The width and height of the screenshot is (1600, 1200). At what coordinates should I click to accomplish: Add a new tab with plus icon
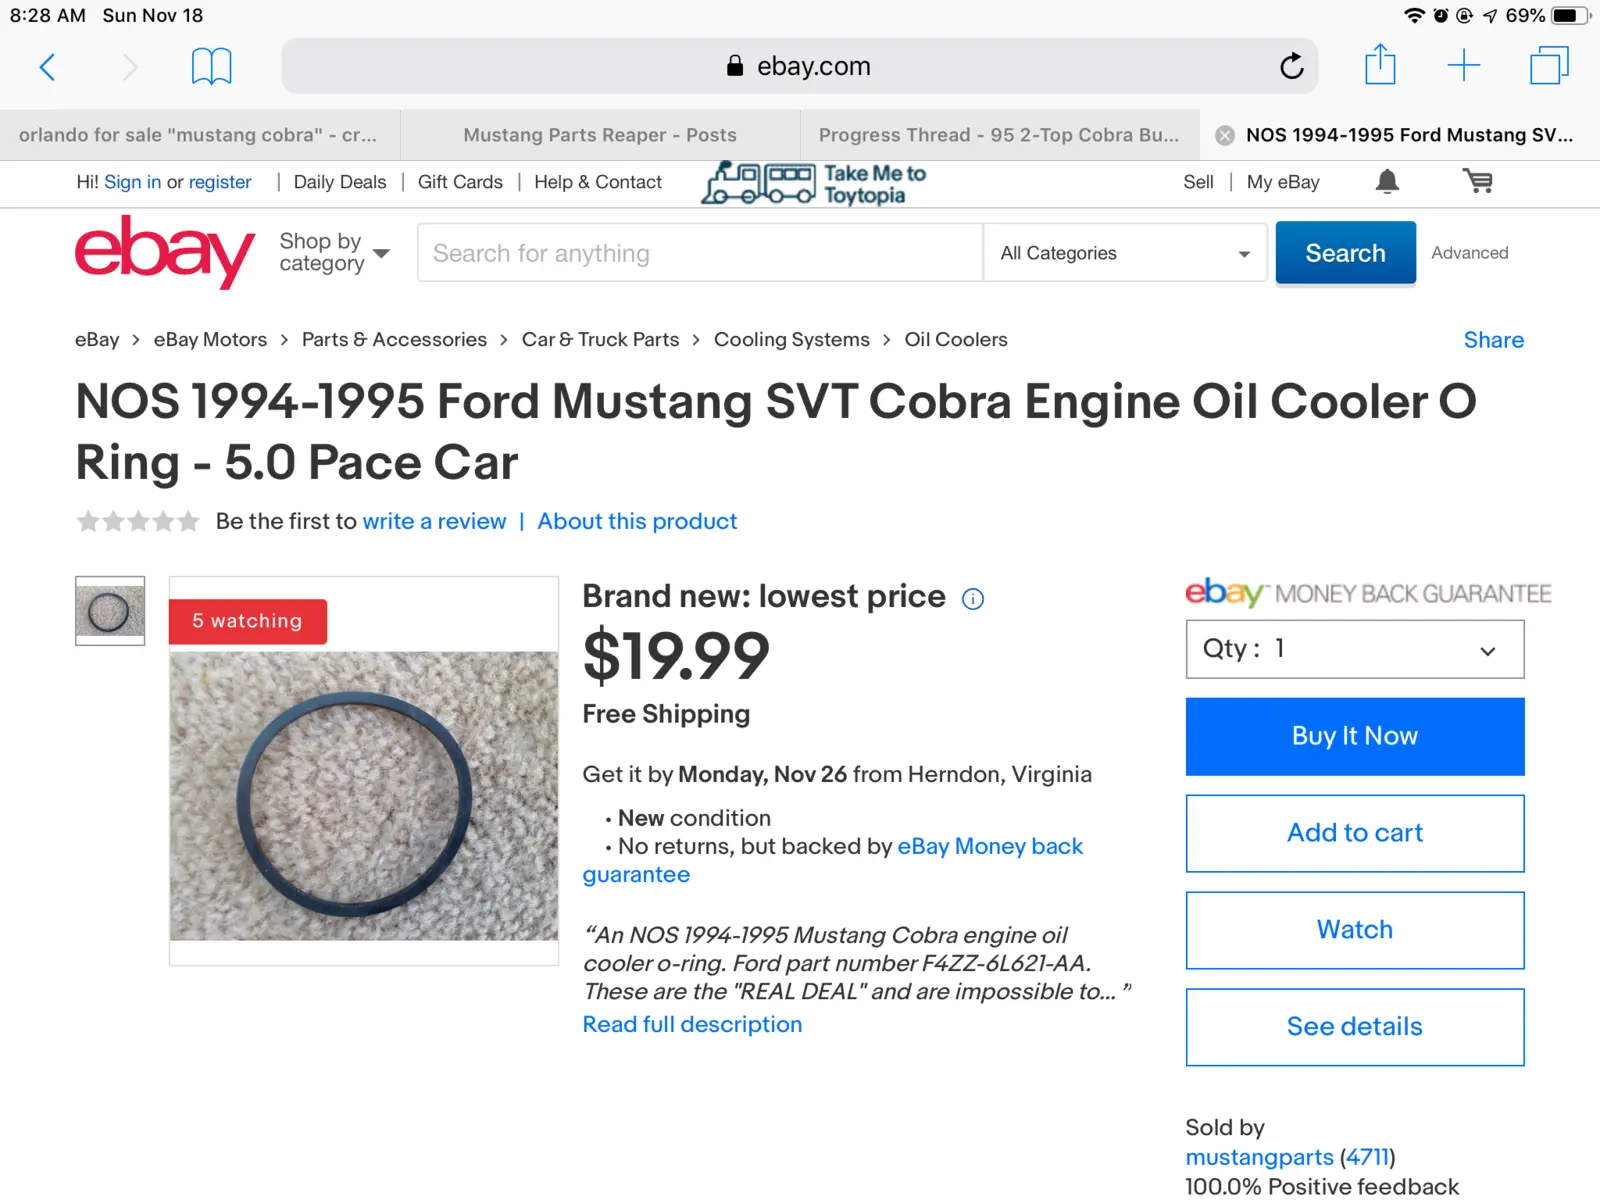(x=1464, y=66)
